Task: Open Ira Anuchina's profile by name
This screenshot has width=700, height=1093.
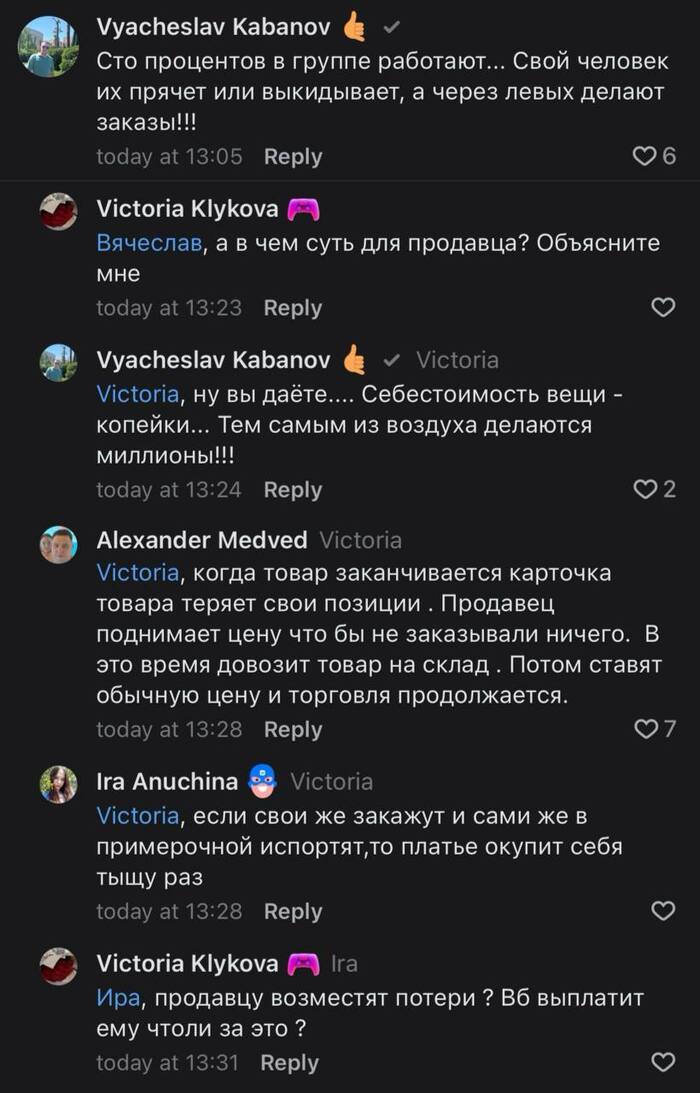Action: click(167, 781)
